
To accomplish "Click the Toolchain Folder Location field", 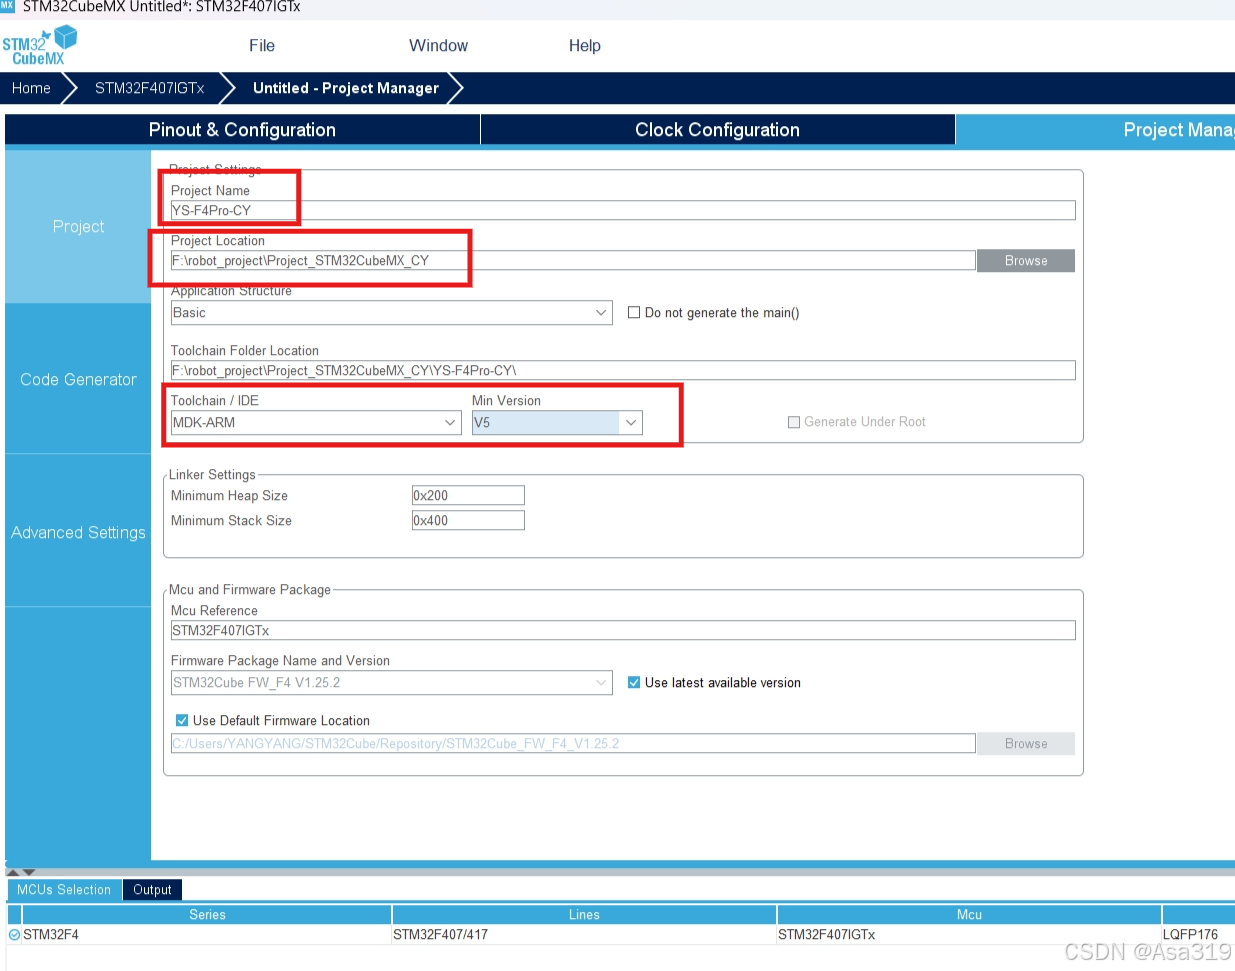I will pyautogui.click(x=623, y=370).
